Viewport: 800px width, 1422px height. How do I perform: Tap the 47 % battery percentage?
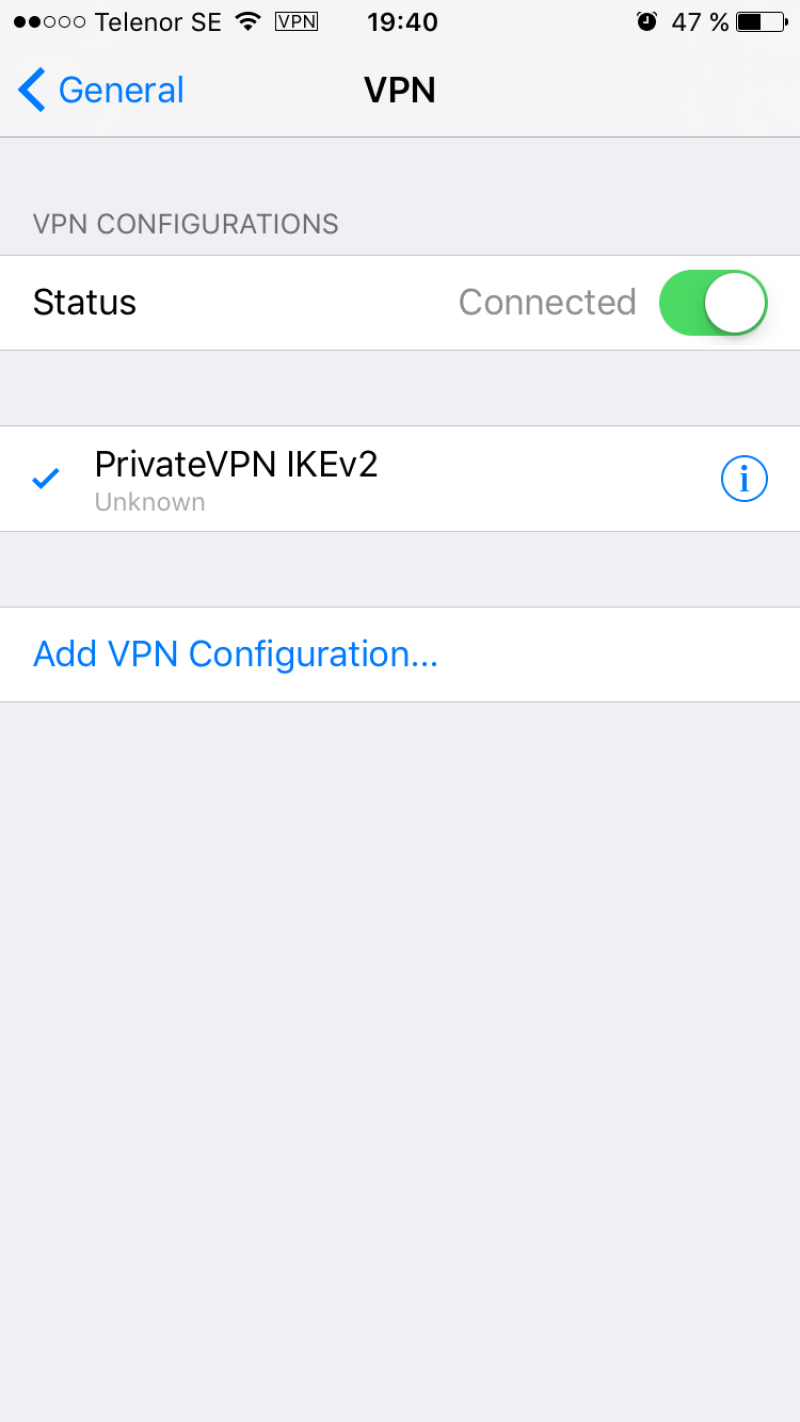point(700,22)
